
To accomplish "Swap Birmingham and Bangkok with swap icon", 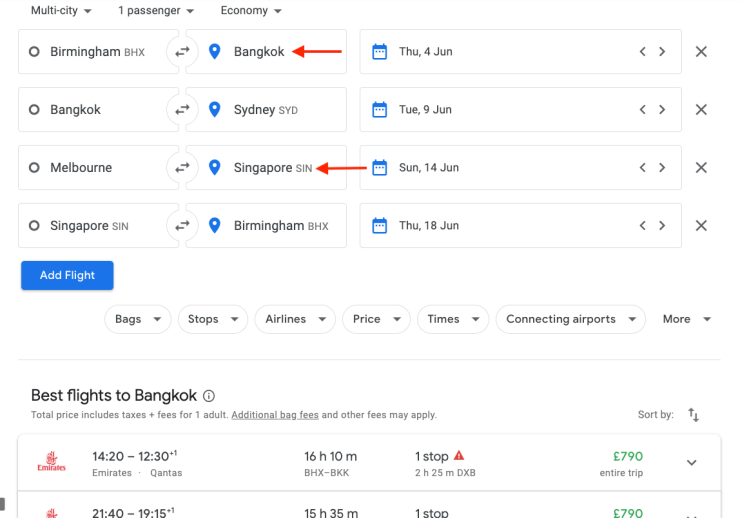I will click(x=182, y=52).
